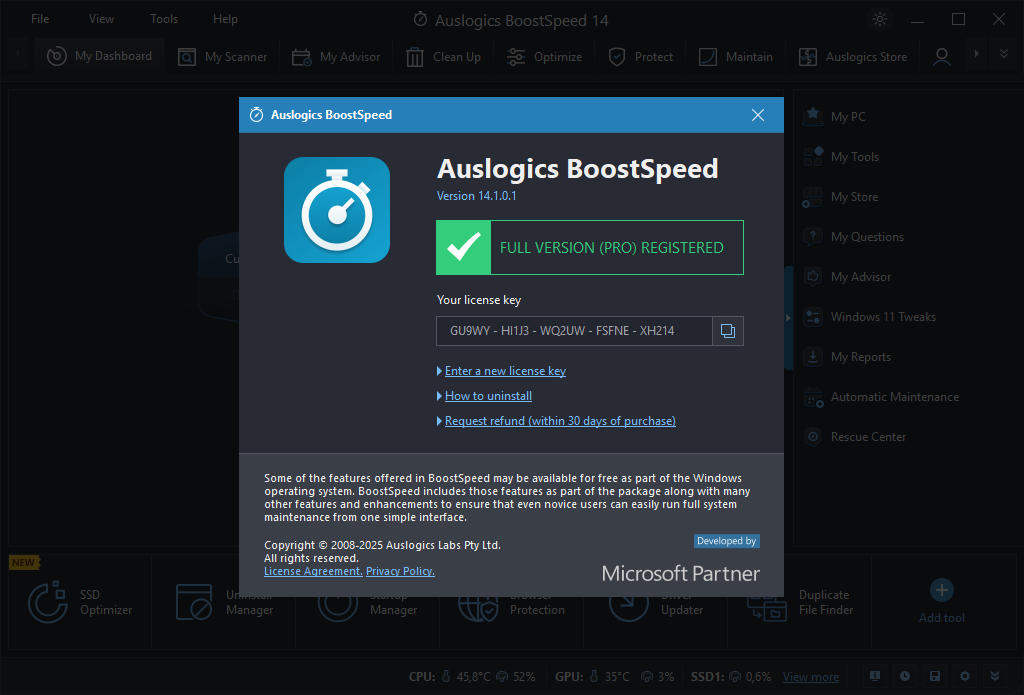Switch to My Scanner tab
This screenshot has height=695, width=1024.
[223, 57]
